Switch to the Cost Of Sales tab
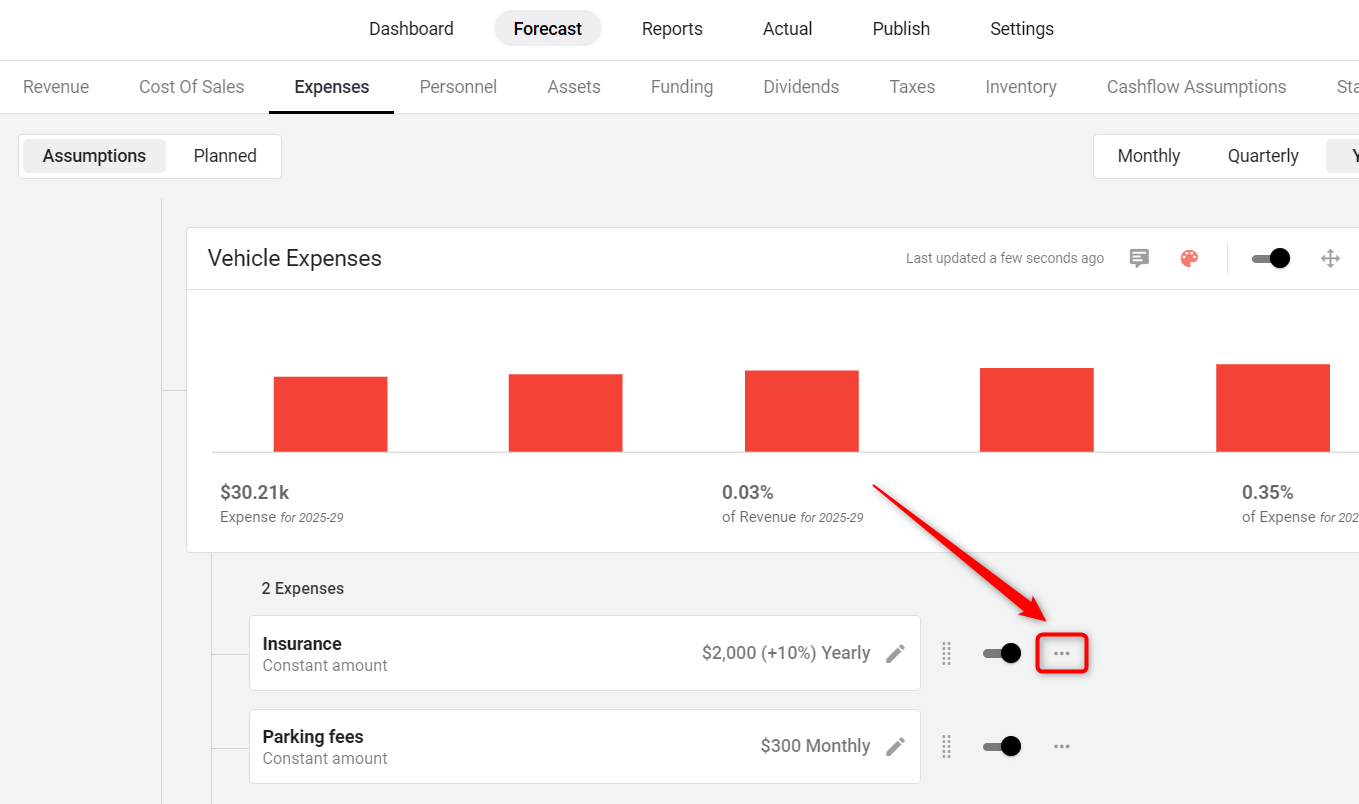The height and width of the screenshot is (804, 1359). 192,87
